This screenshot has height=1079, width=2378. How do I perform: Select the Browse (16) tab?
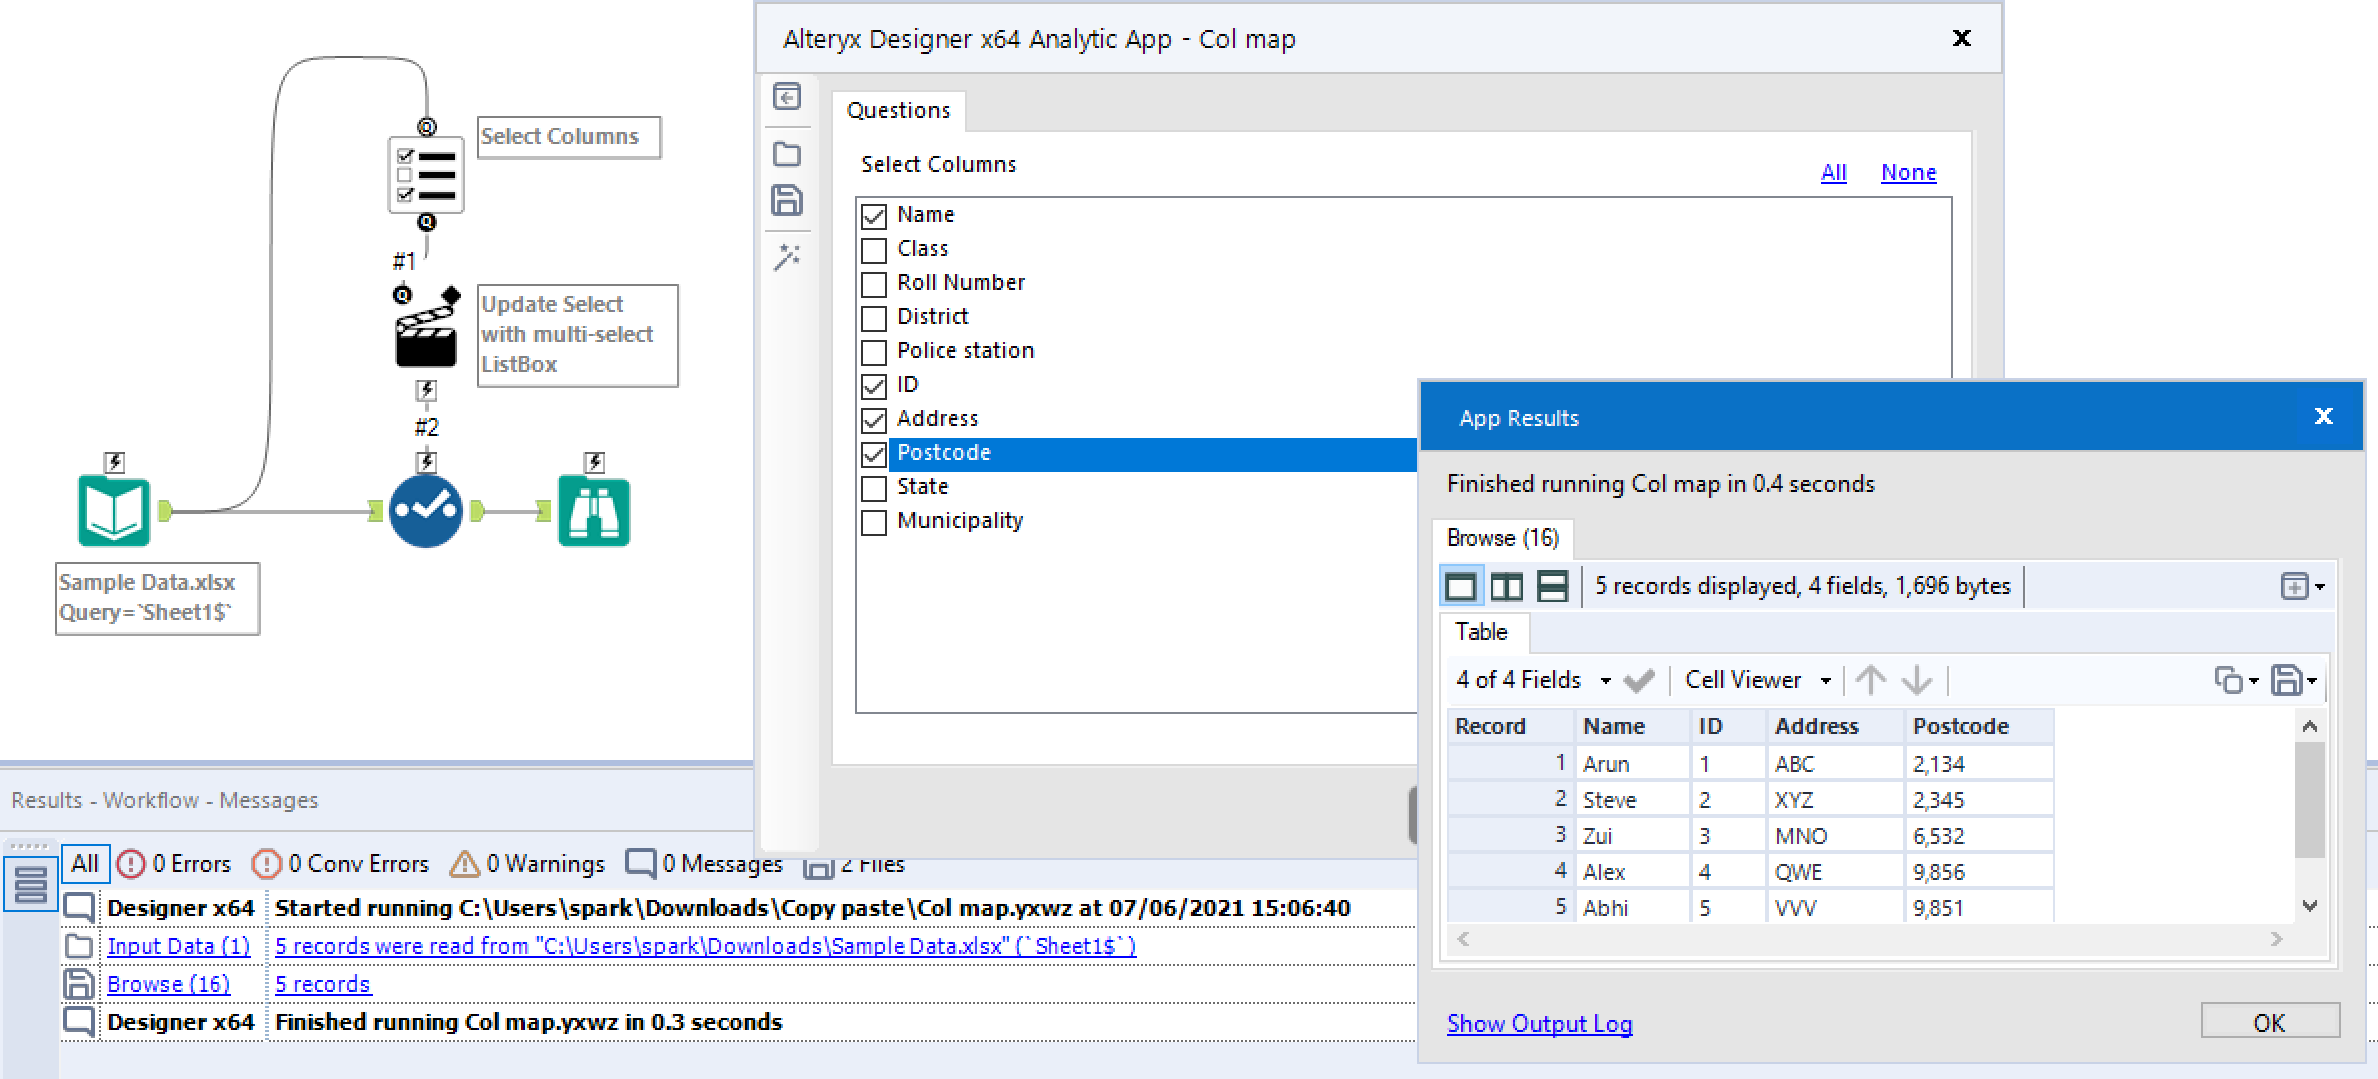click(1503, 538)
